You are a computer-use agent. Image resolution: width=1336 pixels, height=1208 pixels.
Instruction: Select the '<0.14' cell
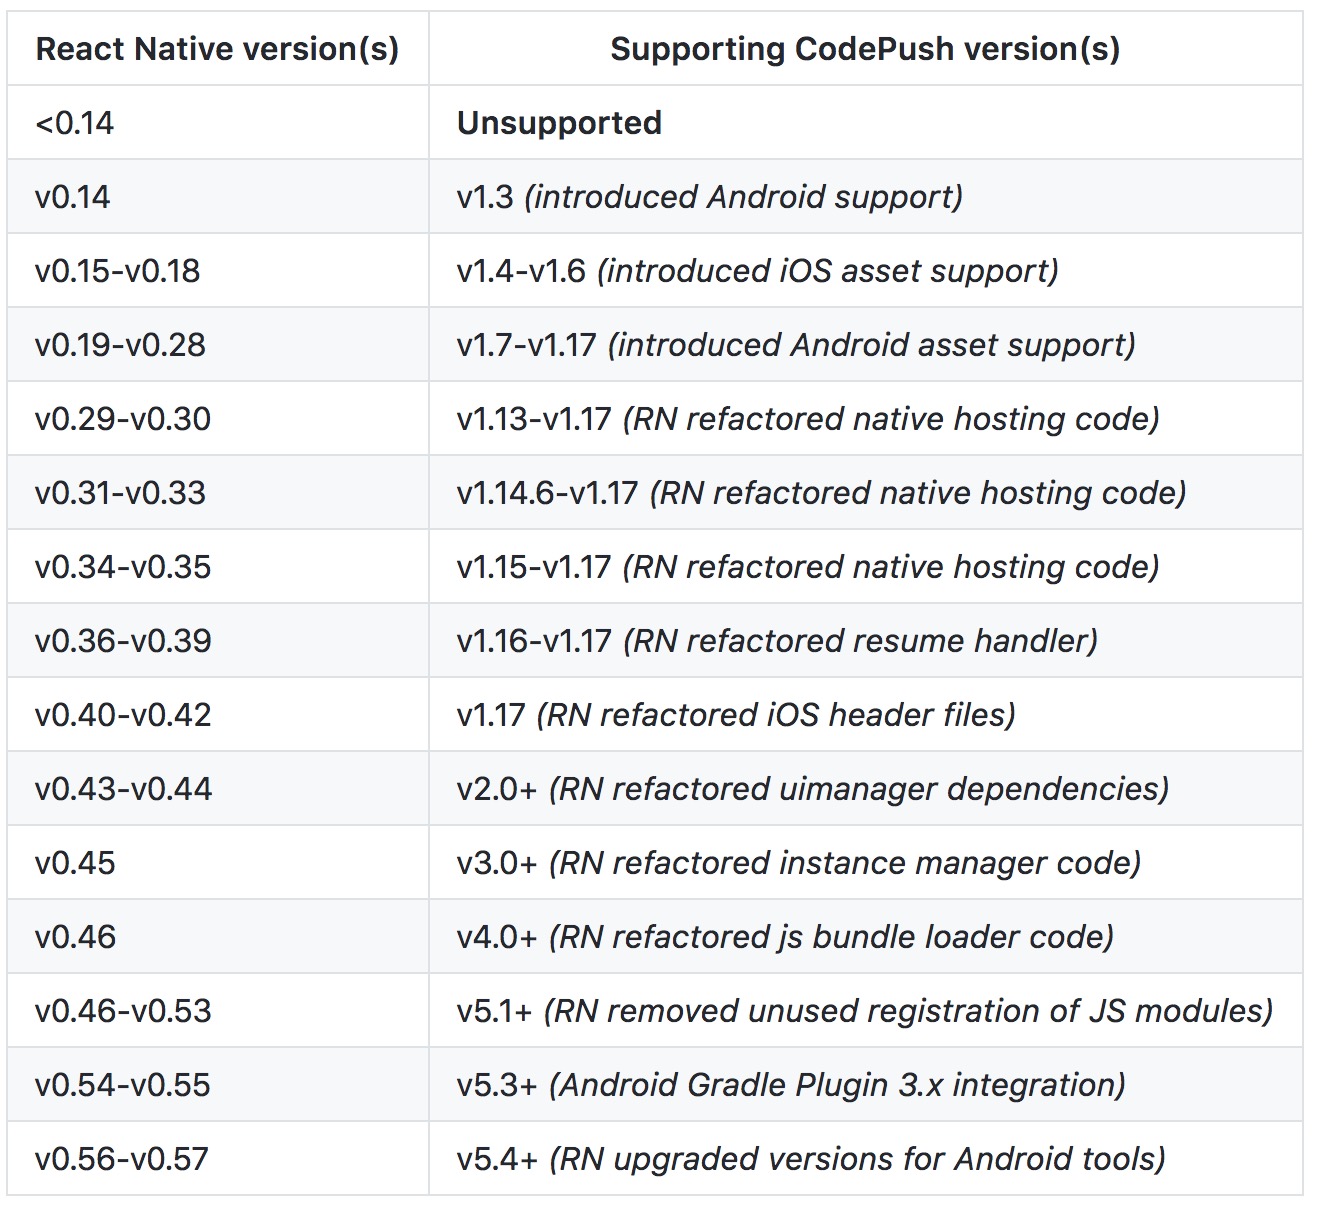(218, 122)
